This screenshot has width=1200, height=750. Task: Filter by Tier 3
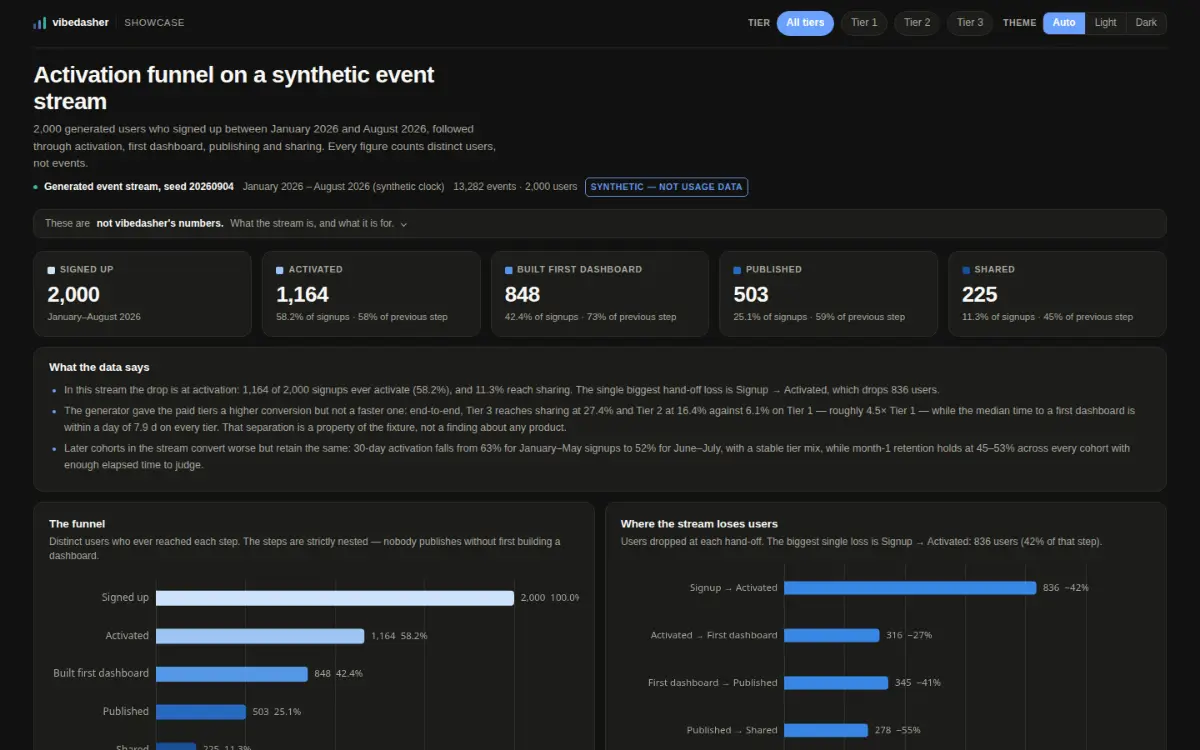(x=970, y=23)
